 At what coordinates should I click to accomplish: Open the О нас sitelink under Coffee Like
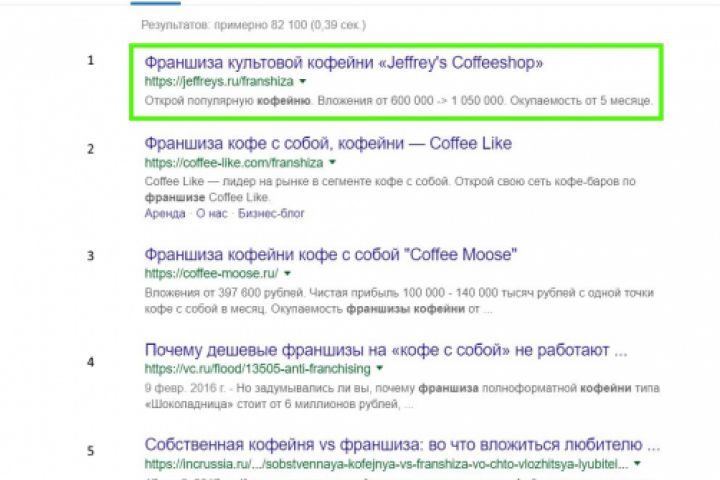[212, 214]
